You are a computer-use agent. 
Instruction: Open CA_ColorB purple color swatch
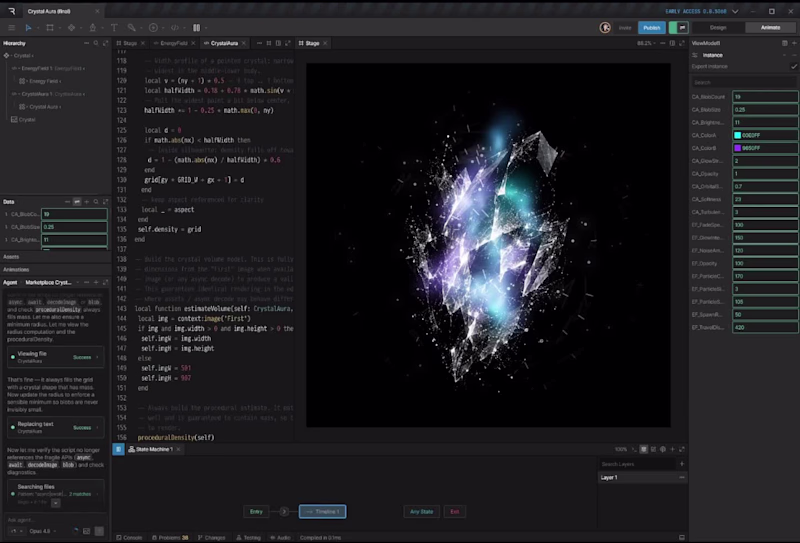(x=737, y=148)
